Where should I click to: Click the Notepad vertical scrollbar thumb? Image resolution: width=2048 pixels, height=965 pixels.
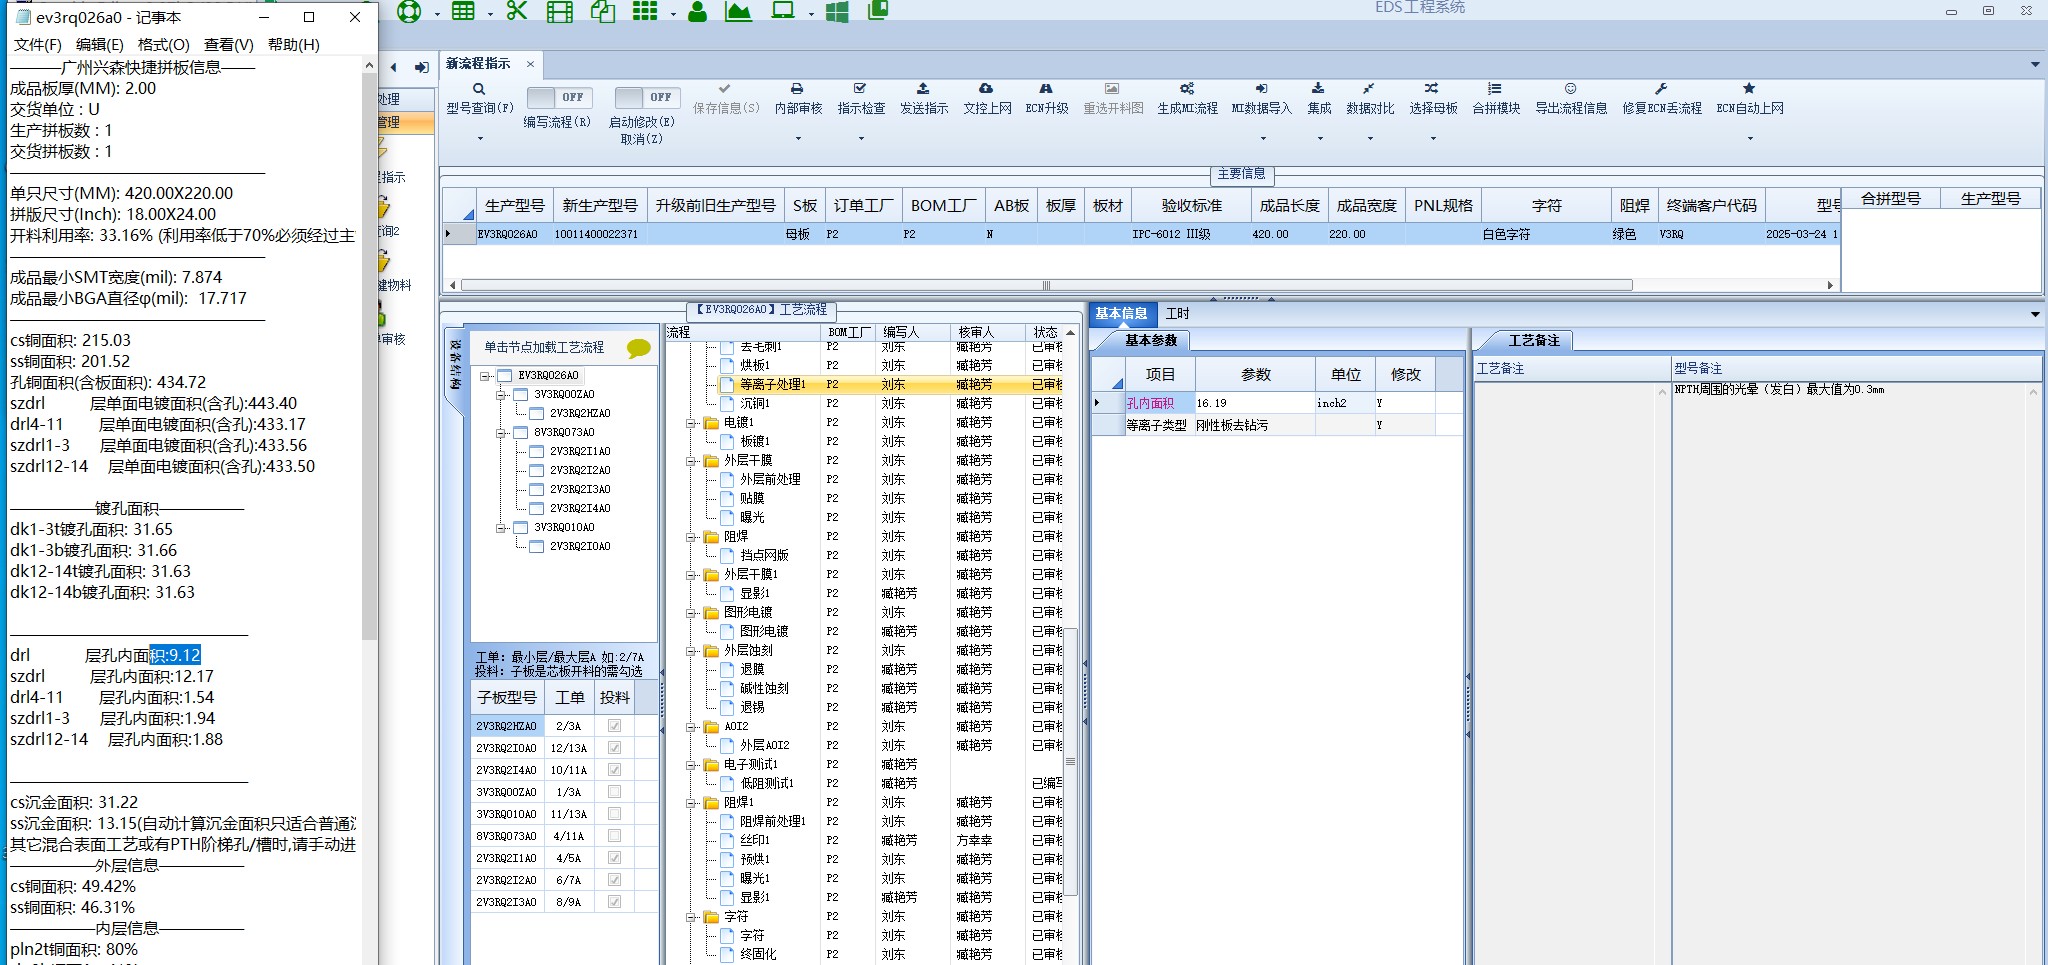[x=369, y=358]
